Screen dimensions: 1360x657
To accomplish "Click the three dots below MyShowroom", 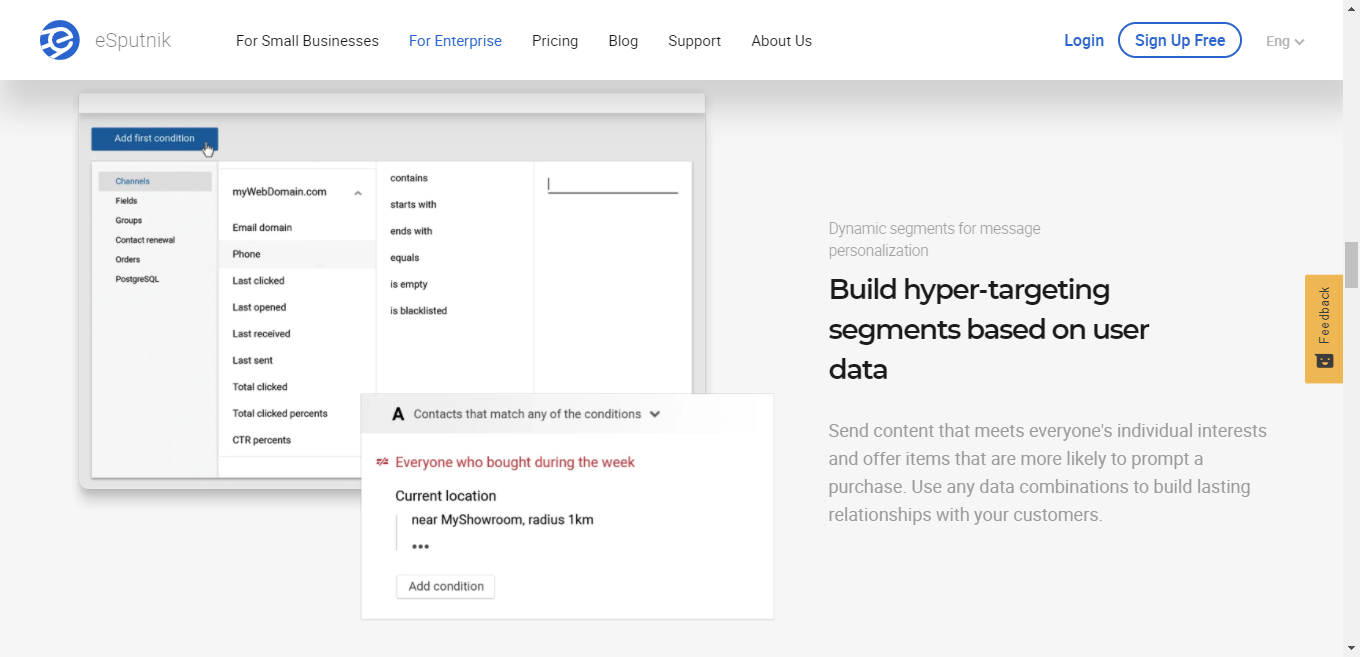I will (x=420, y=547).
